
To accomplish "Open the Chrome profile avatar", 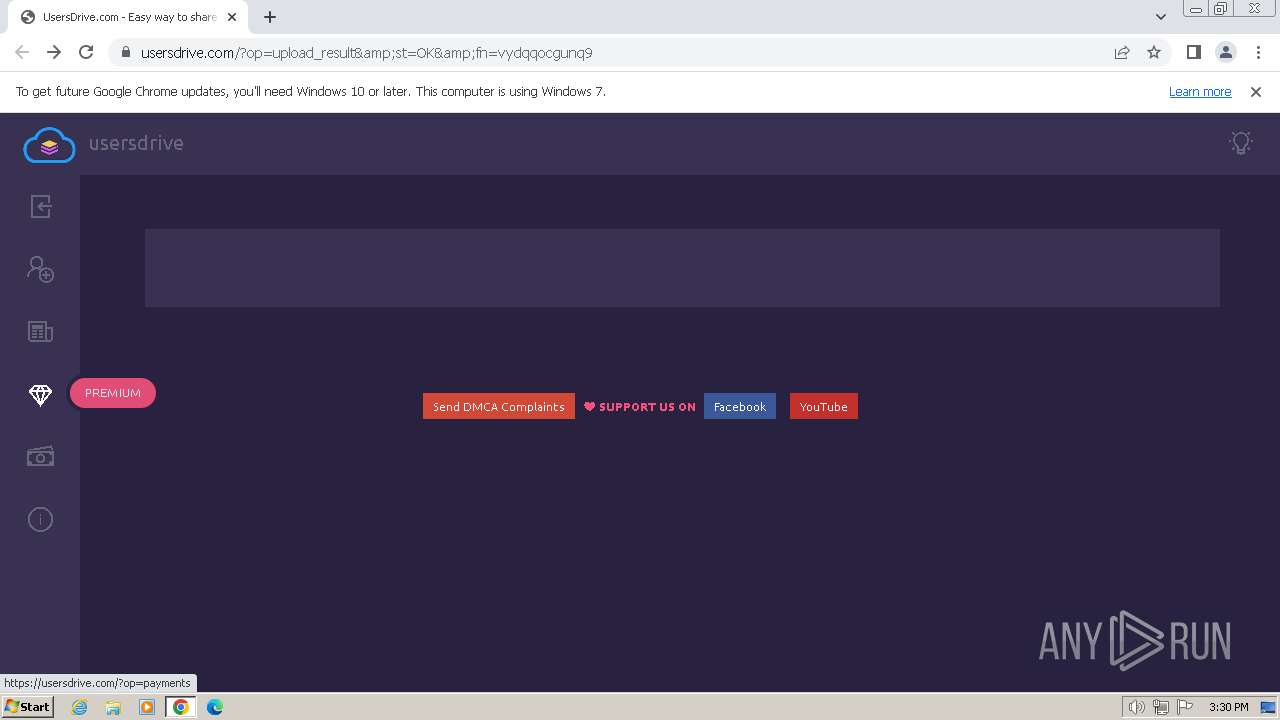I will pos(1226,52).
